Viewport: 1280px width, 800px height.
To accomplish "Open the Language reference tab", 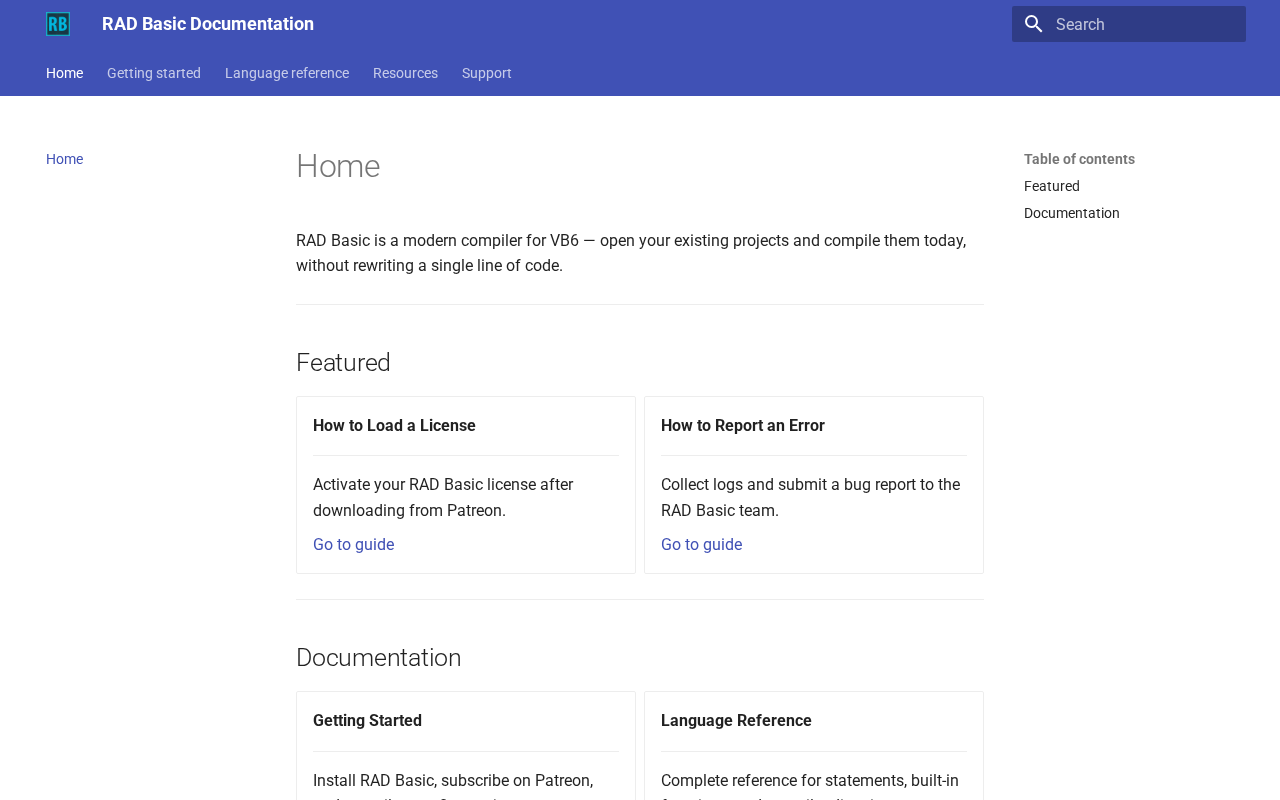I will point(287,73).
